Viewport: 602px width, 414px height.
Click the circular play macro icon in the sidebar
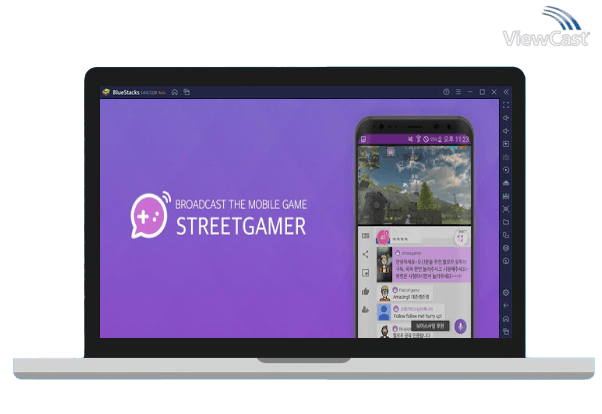[x=506, y=170]
